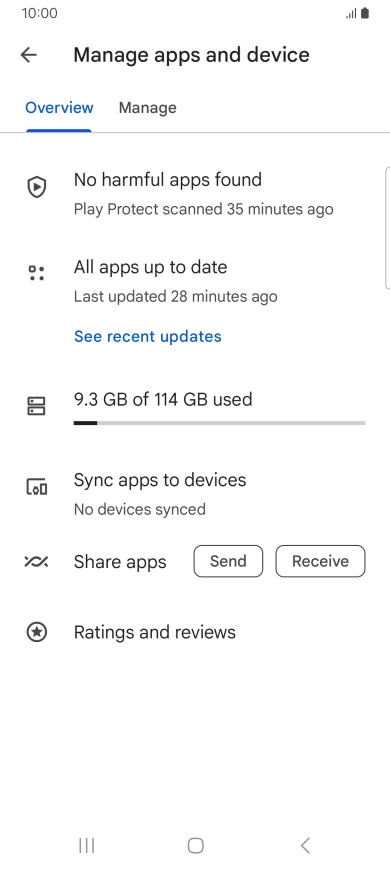
Task: Select the Overview tab
Action: tap(59, 108)
